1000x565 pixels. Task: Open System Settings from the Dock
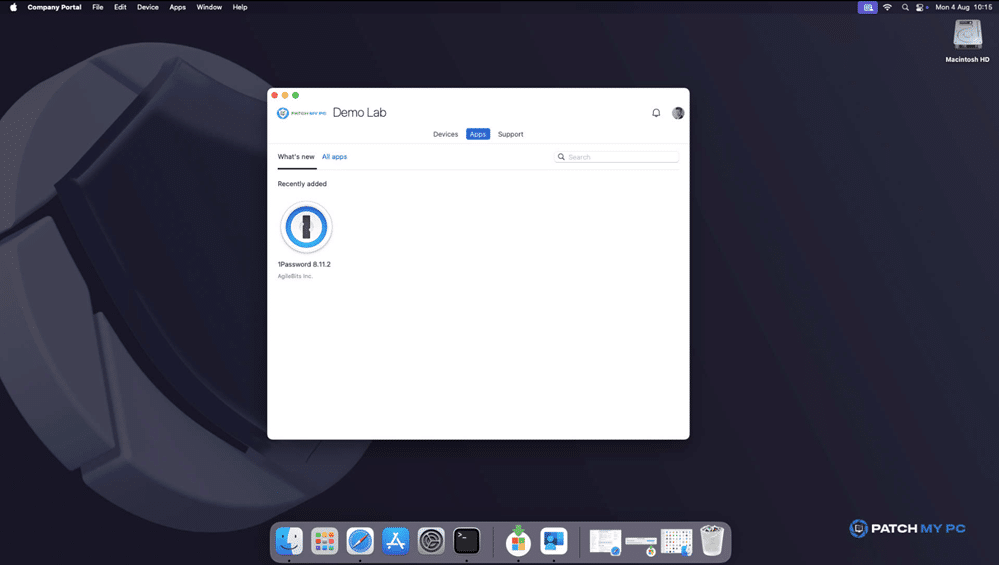(x=431, y=541)
